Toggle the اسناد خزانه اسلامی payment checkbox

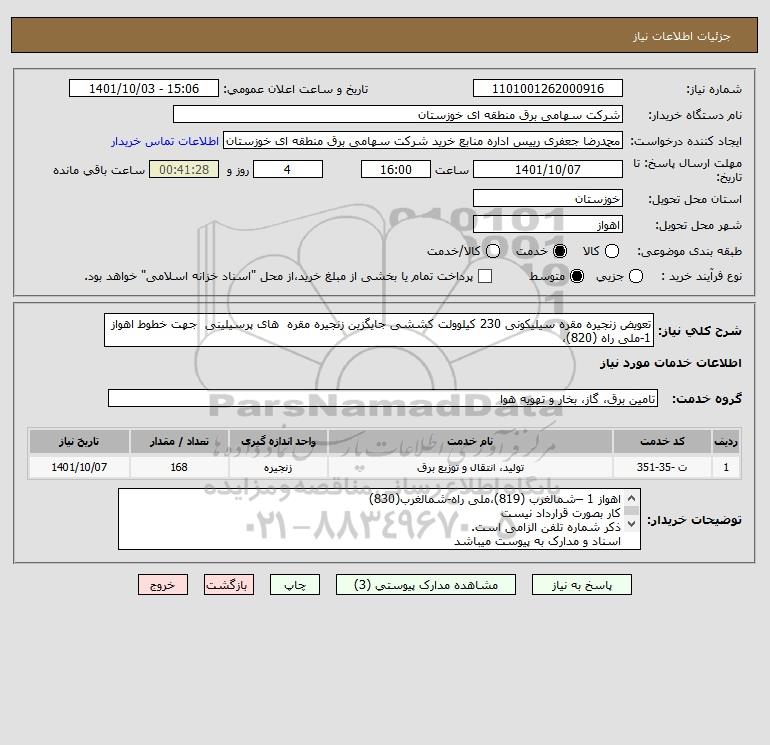(x=485, y=276)
